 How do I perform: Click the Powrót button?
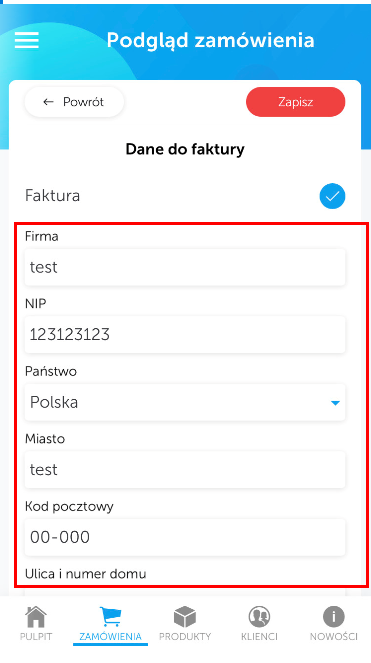(74, 102)
